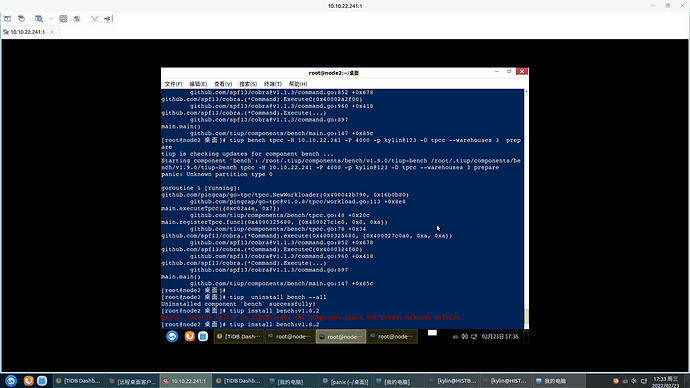
Task: Open the 查看(V) menu in the terminal
Action: point(223,84)
